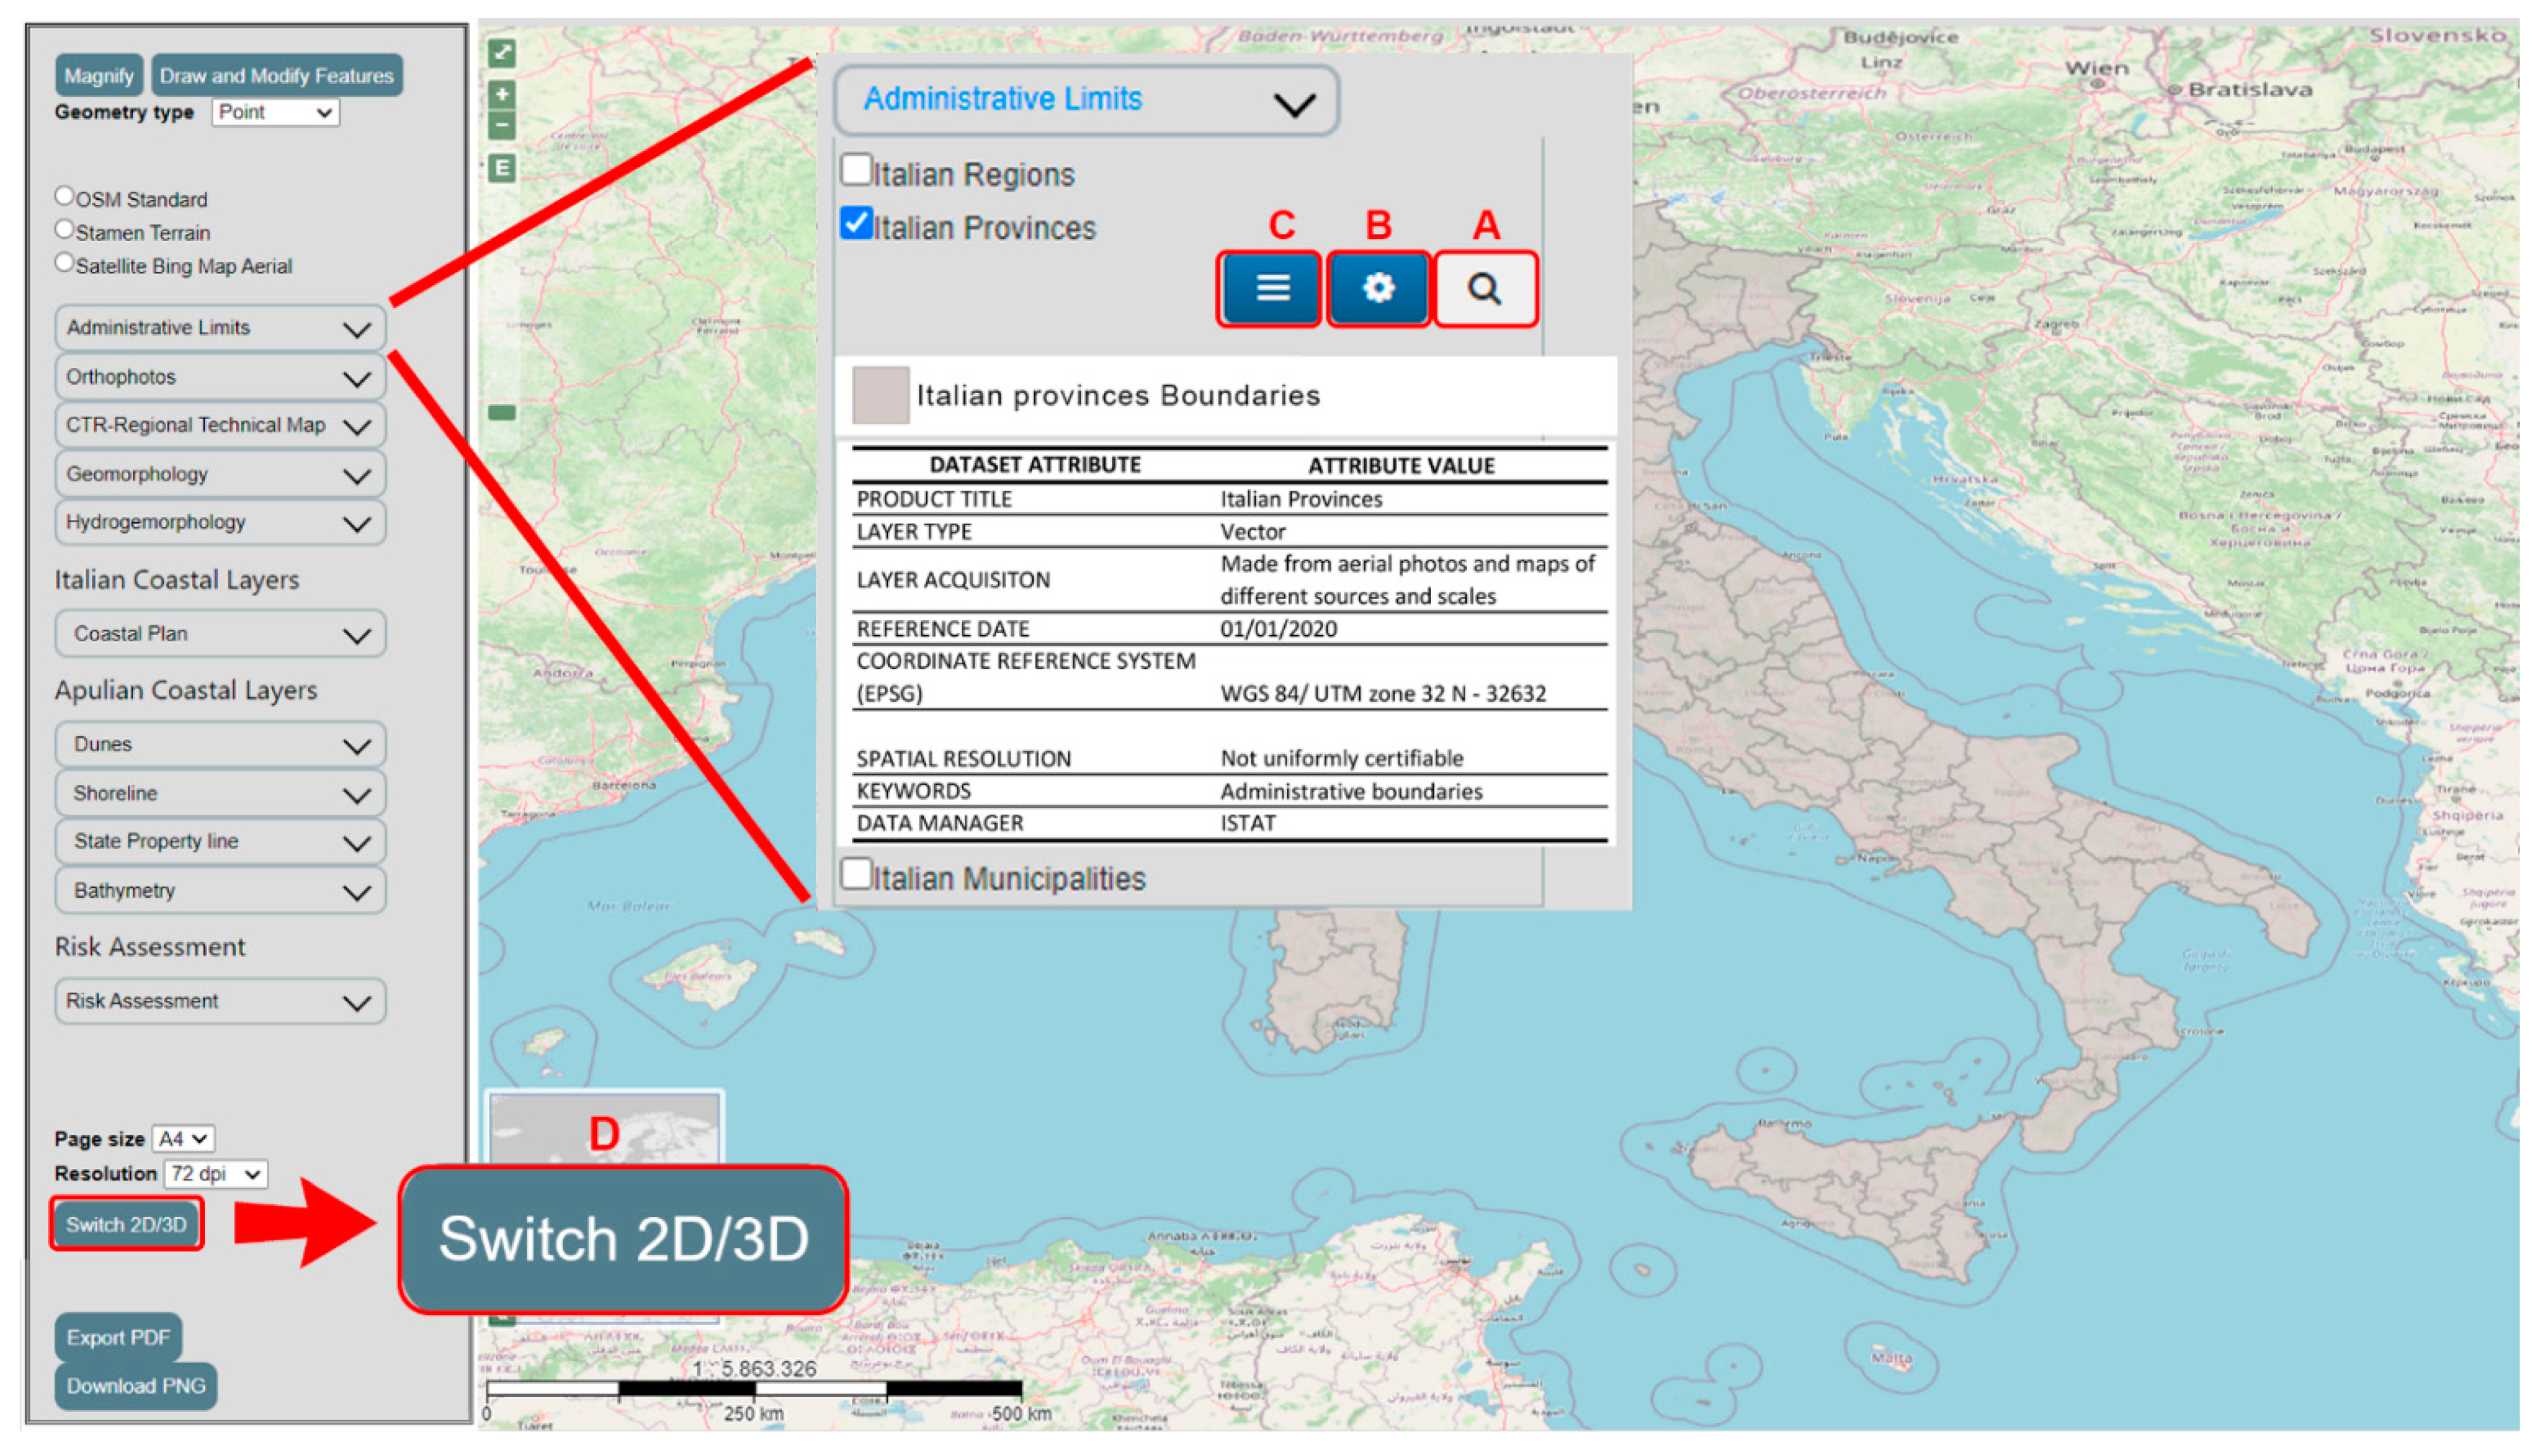This screenshot has width=2543, height=1456.
Task: Expand the Orthophotos layer group
Action: (x=220, y=377)
